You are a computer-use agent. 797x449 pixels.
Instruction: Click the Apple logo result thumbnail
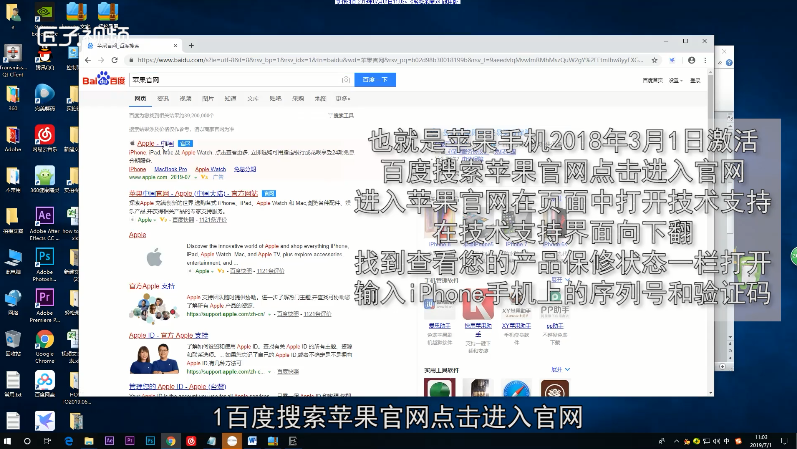coord(154,258)
